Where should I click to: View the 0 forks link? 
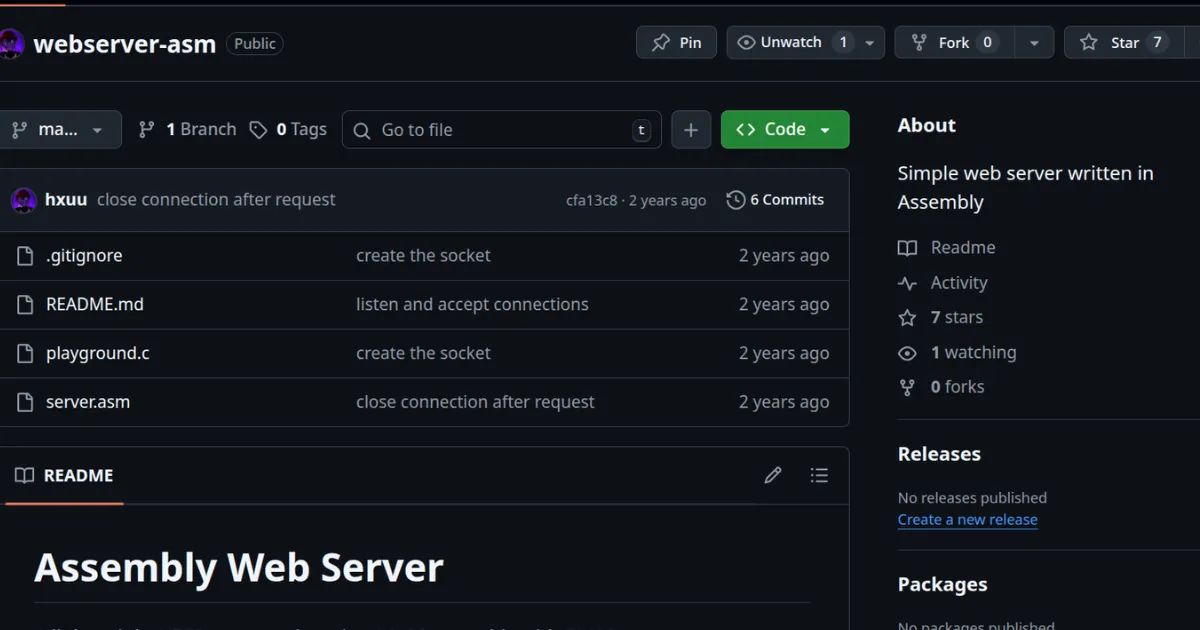coord(957,387)
